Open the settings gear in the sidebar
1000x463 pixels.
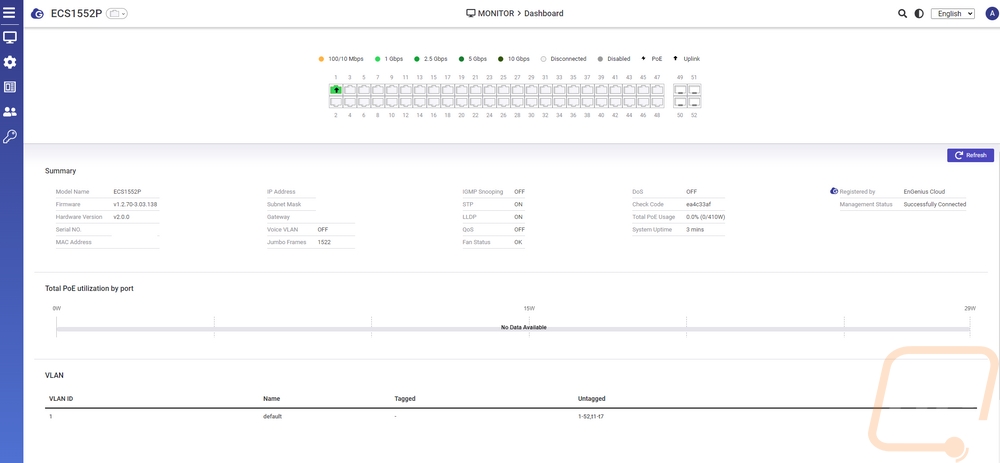(x=10, y=62)
